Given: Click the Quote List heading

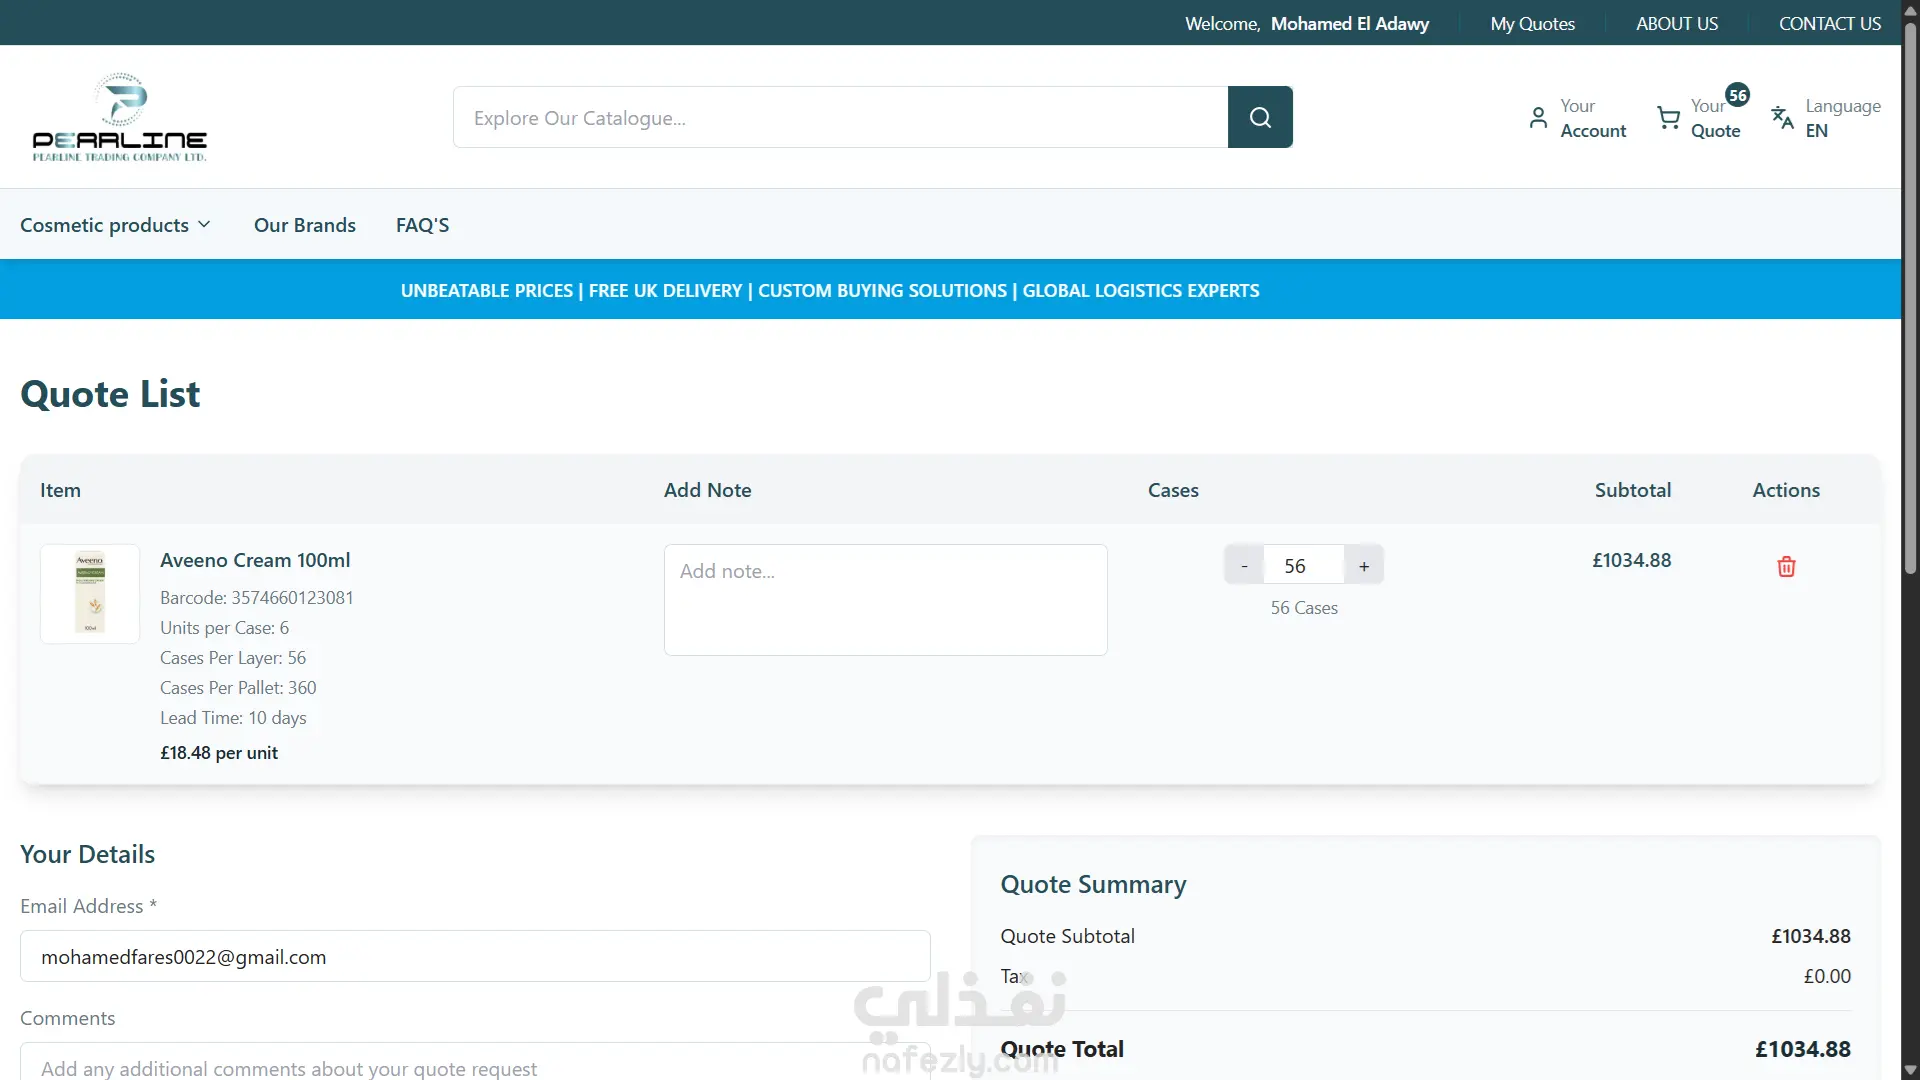Looking at the screenshot, I should 110,394.
